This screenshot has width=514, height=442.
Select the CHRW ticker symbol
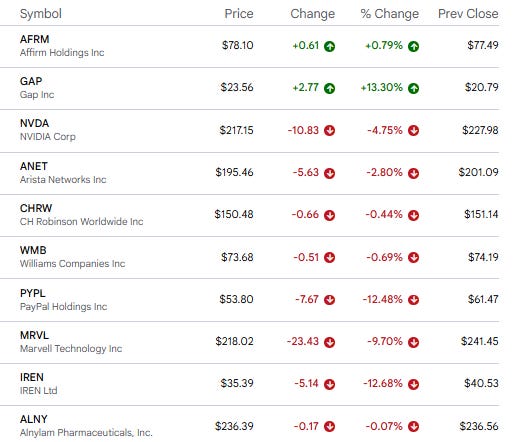[36, 208]
